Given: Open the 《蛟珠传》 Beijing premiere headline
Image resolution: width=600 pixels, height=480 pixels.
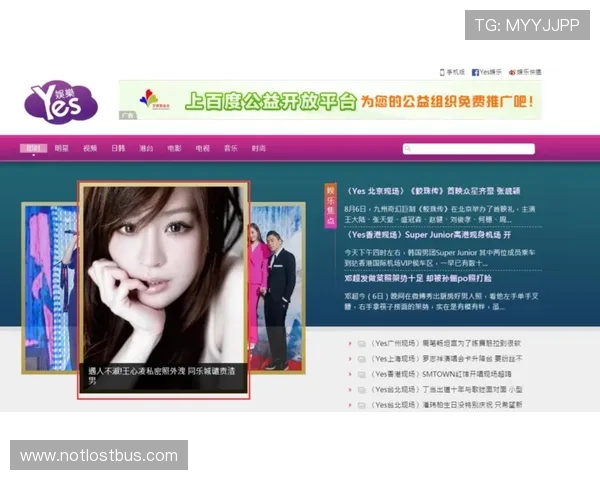Looking at the screenshot, I should (434, 191).
